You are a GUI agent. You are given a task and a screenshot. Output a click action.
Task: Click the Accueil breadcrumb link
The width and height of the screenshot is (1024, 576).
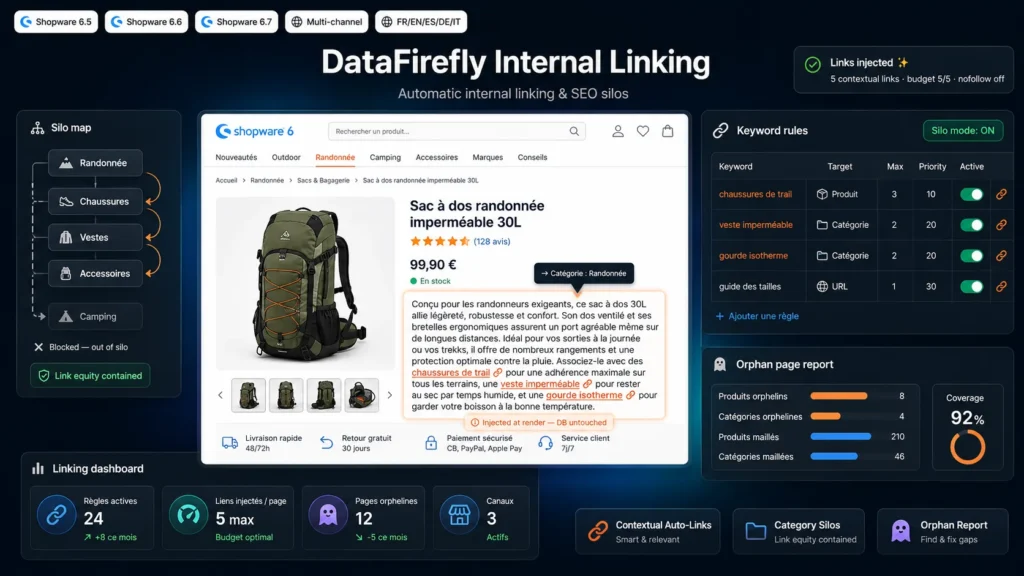227,180
